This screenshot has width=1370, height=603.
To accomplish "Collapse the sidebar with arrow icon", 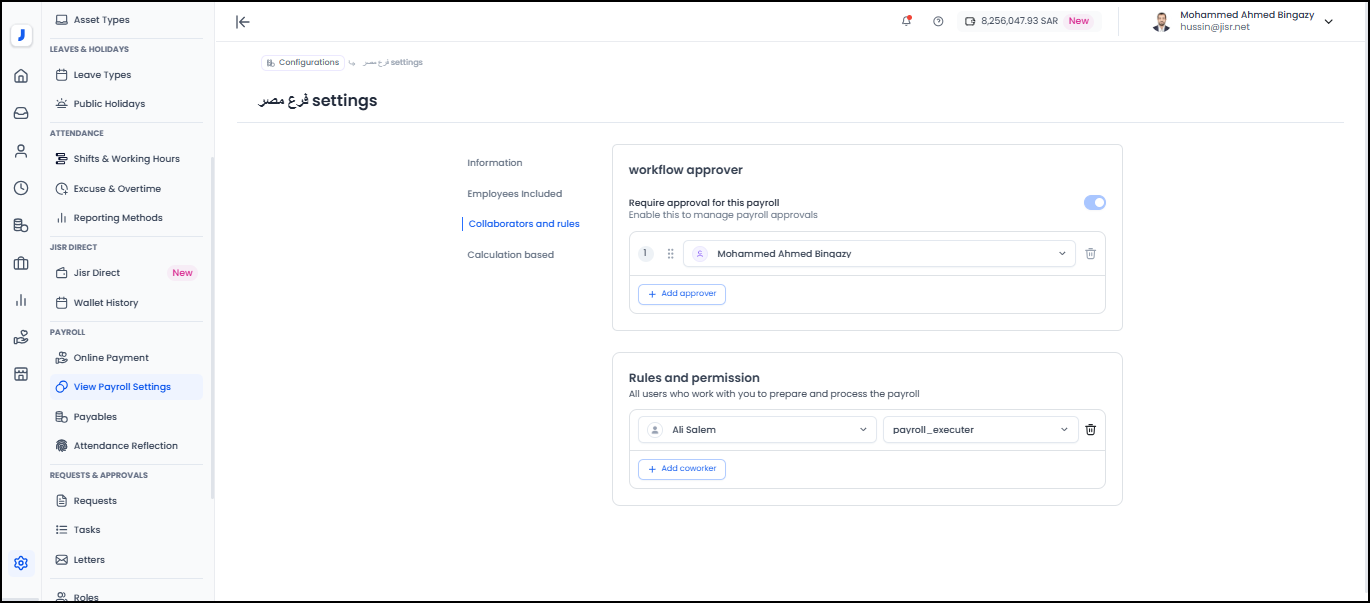I will [x=243, y=22].
